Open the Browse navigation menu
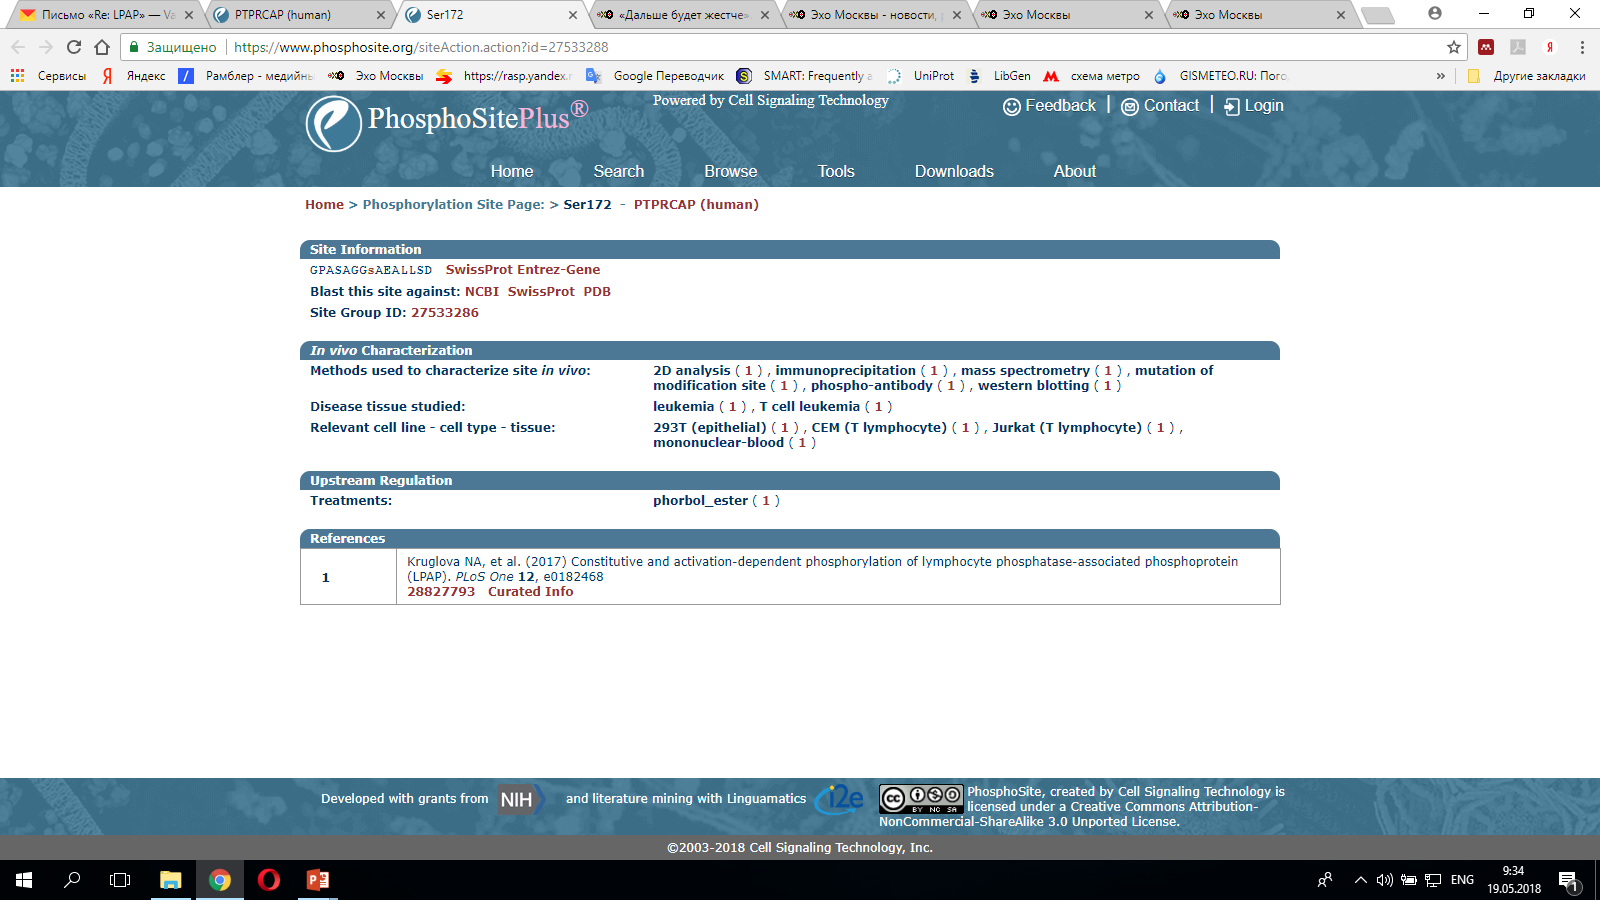1600x900 pixels. [x=730, y=171]
